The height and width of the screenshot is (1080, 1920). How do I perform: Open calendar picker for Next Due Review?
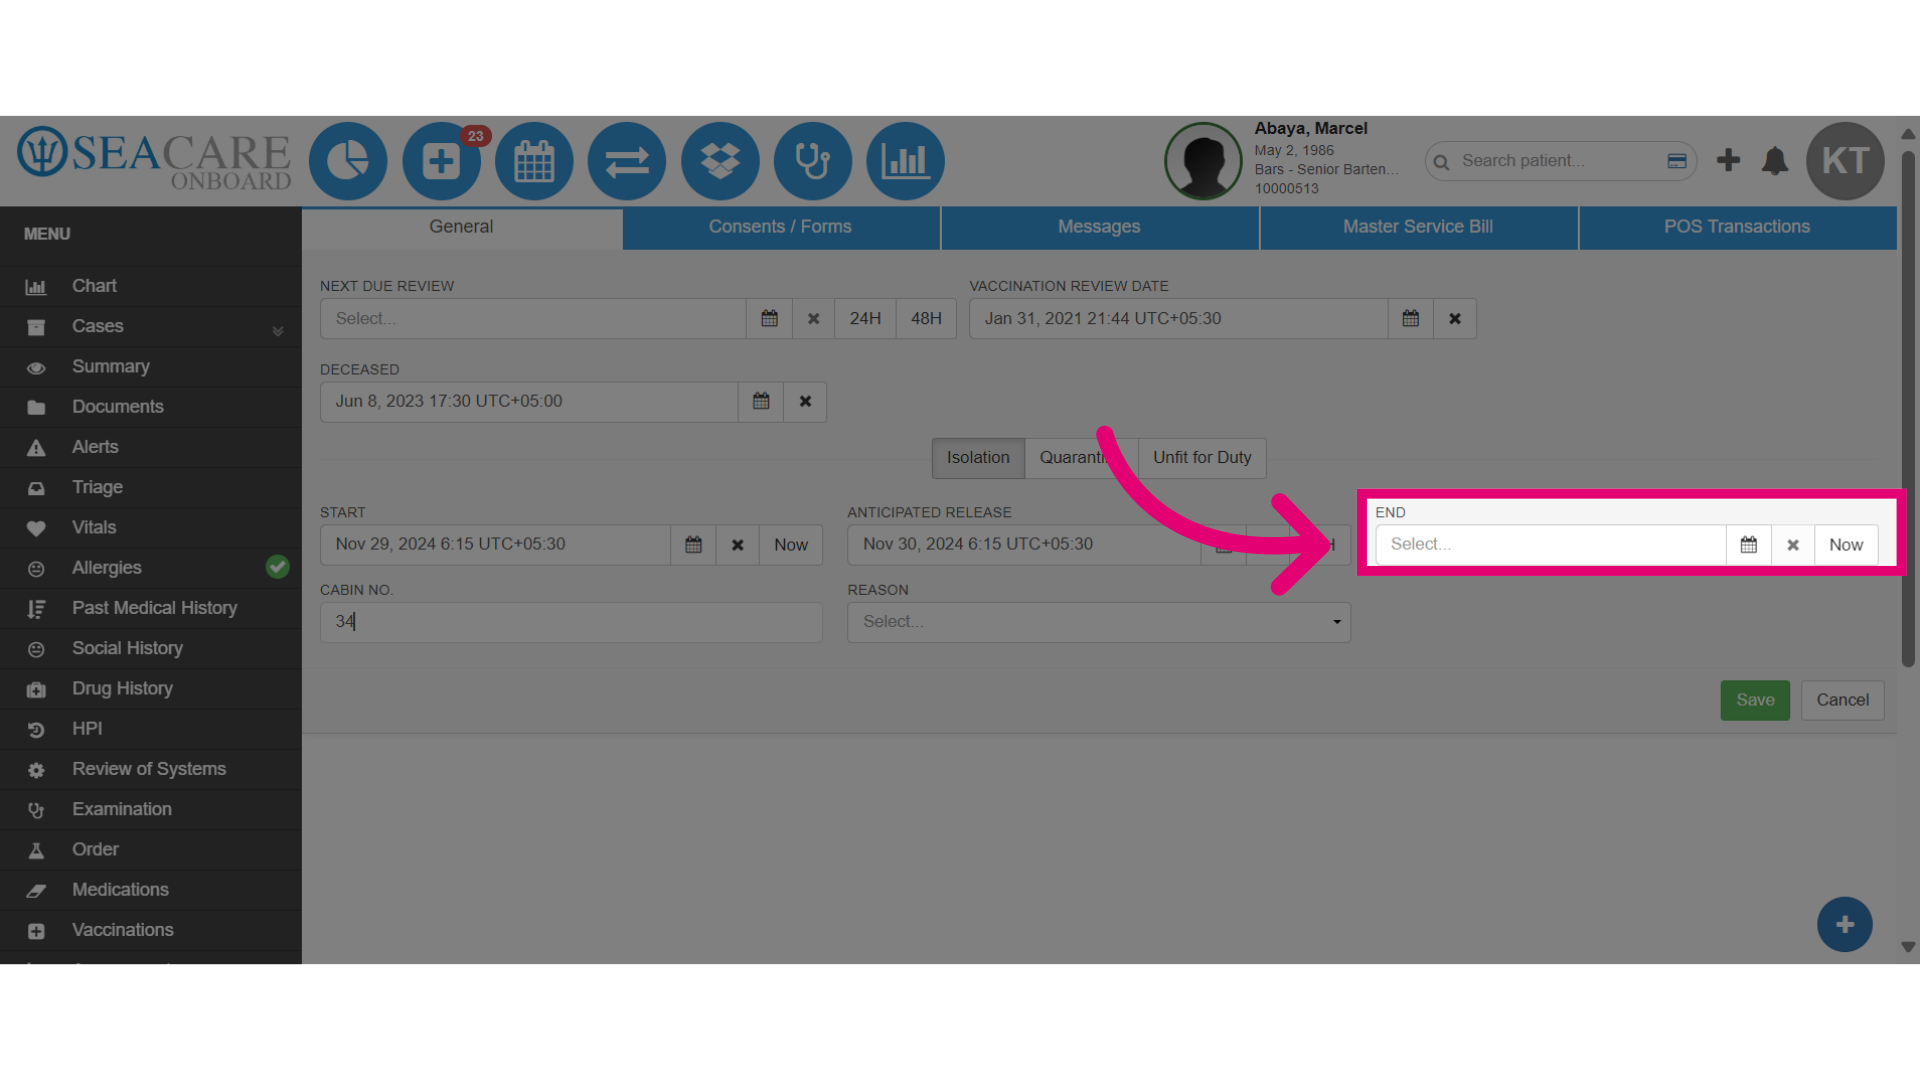(x=769, y=319)
